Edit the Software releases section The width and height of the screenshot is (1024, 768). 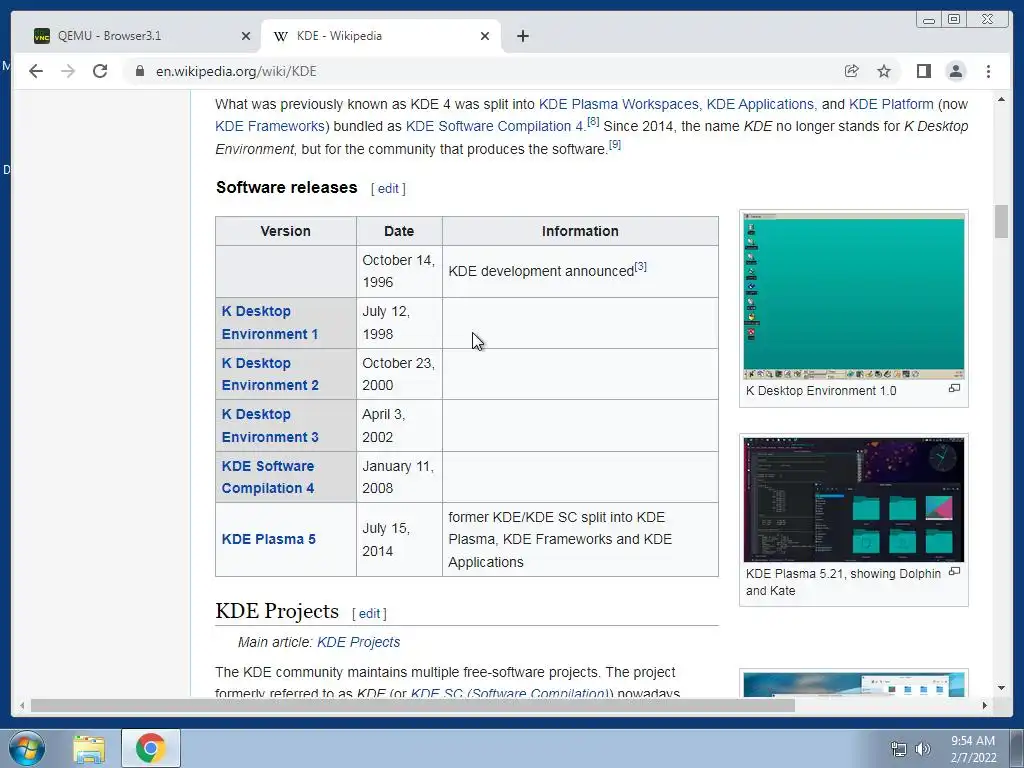tap(388, 189)
